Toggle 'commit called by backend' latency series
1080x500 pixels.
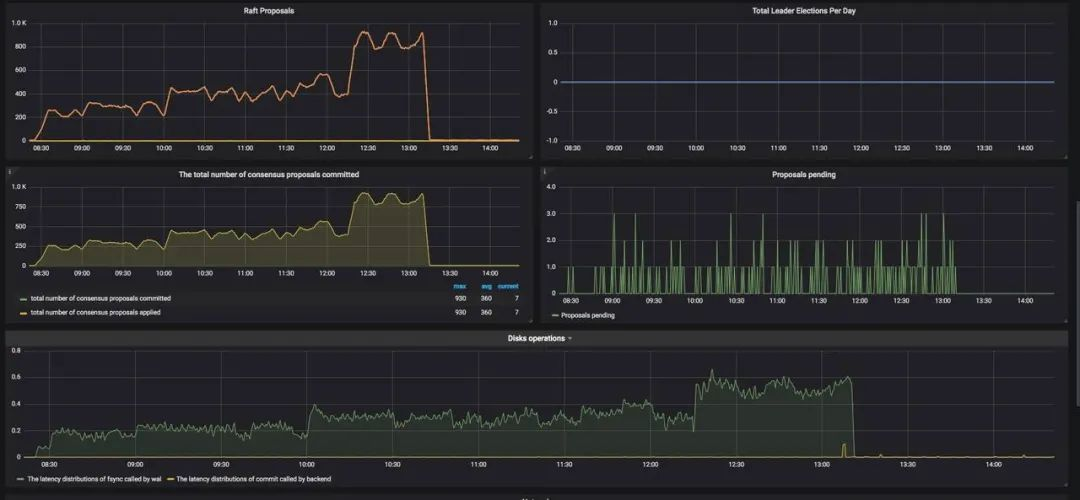coord(253,478)
